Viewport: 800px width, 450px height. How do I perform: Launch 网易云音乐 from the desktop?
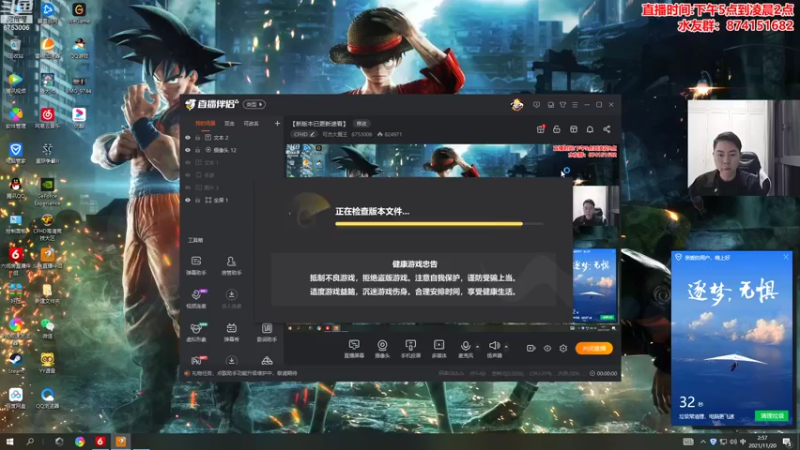pos(47,117)
